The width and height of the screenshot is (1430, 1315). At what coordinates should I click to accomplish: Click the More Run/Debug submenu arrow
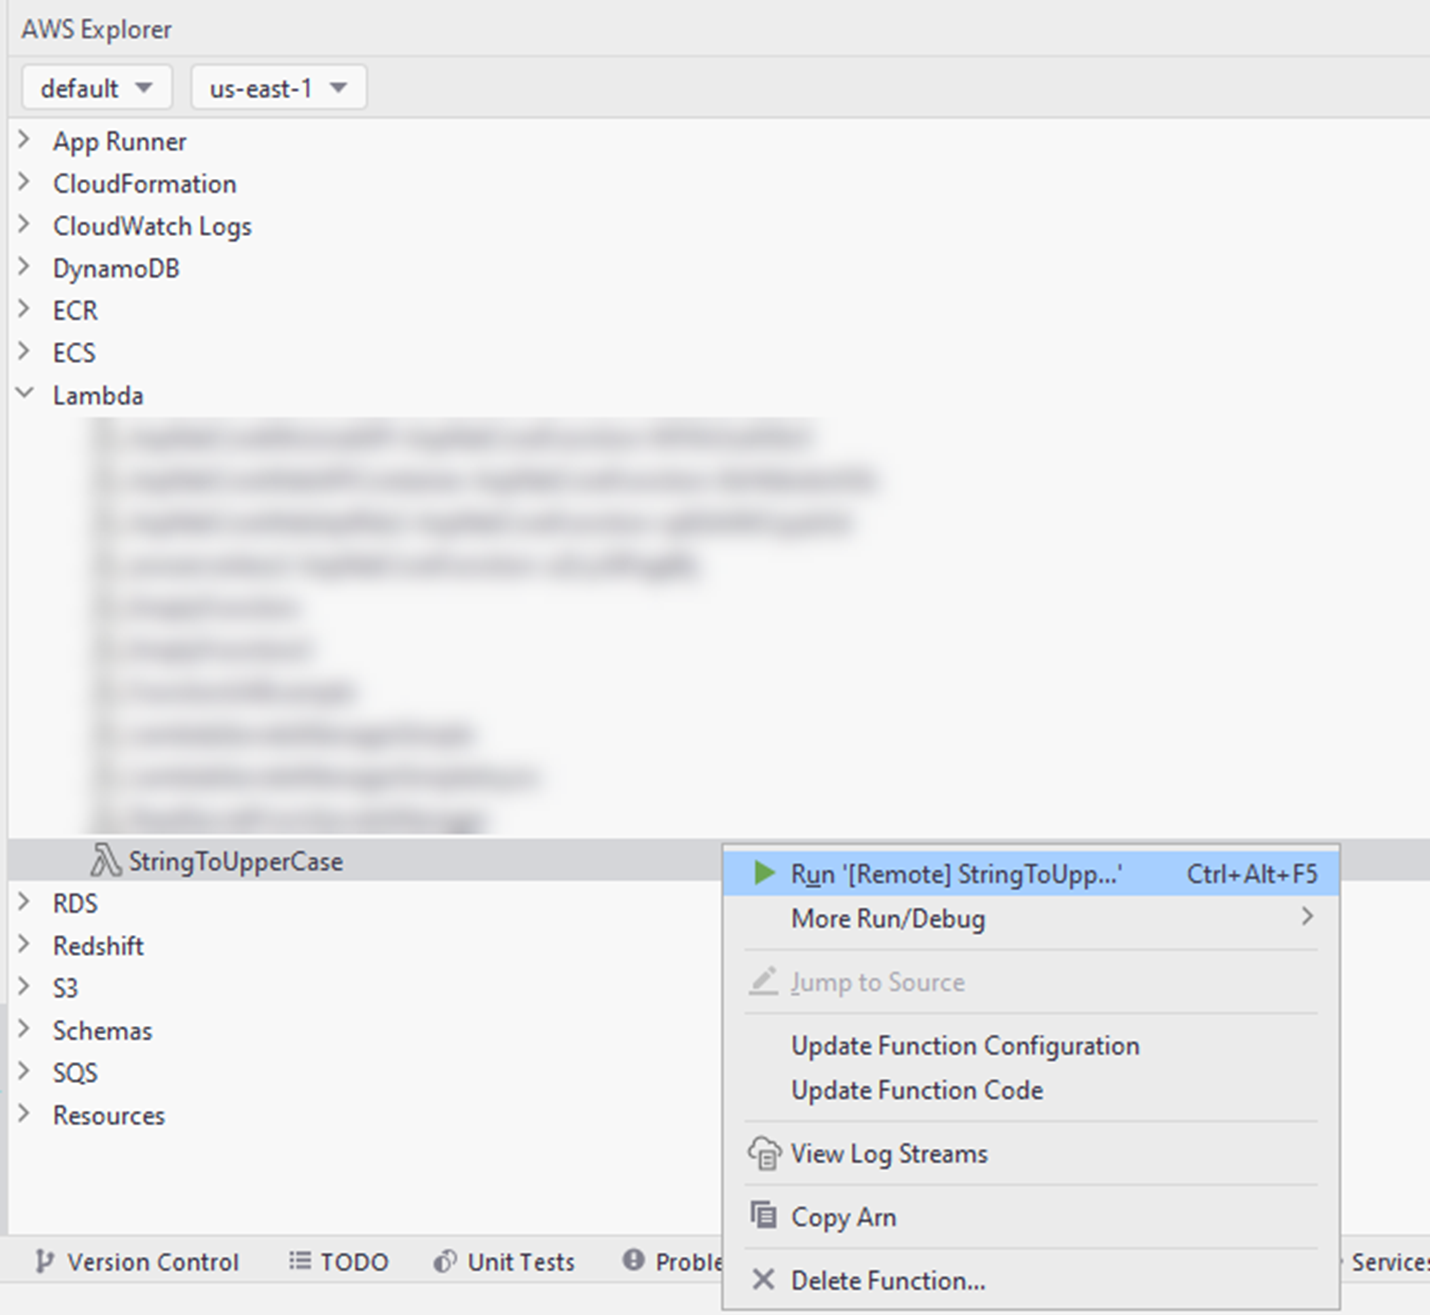coord(1307,916)
